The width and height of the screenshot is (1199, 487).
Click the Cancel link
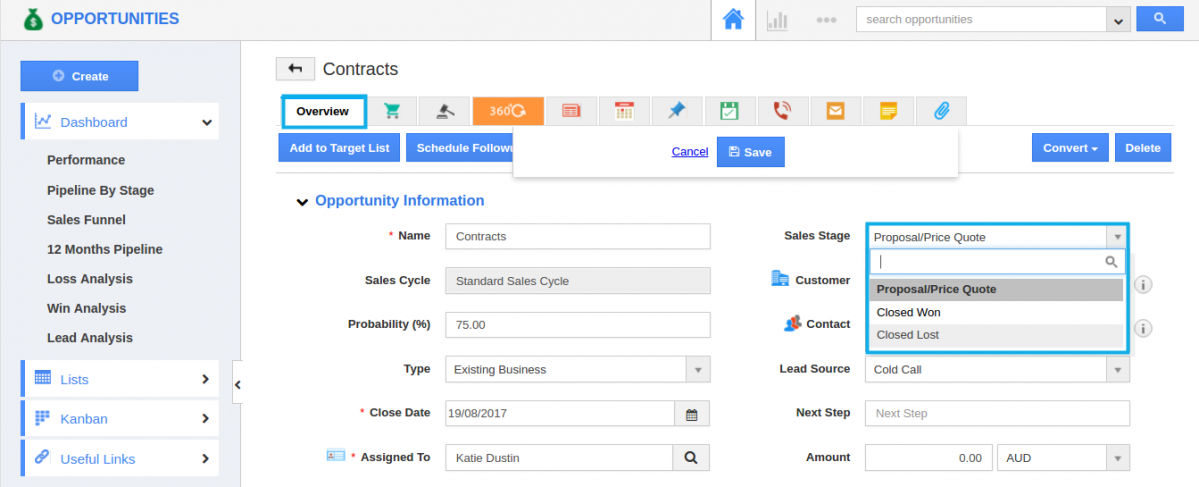pyautogui.click(x=690, y=152)
